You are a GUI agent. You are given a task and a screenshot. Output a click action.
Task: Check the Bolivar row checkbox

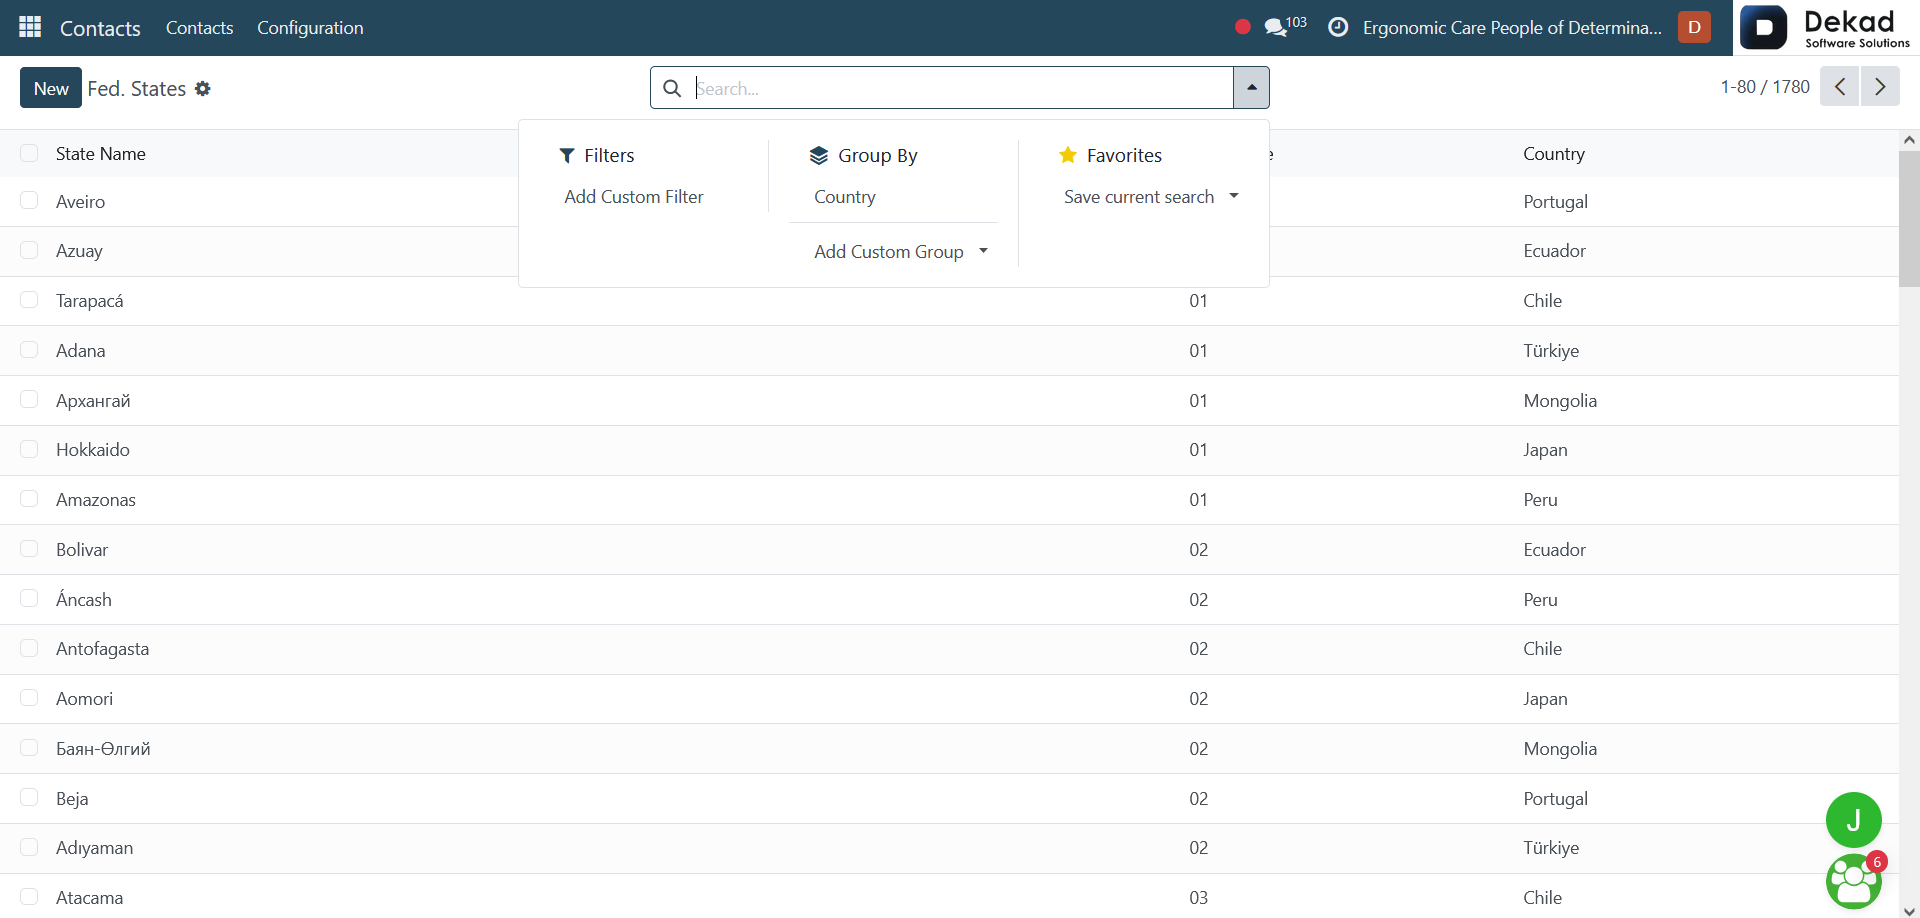point(29,549)
